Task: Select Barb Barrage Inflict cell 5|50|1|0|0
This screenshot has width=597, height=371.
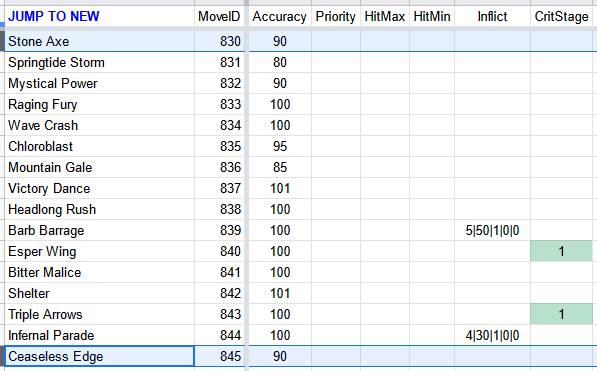Action: (492, 230)
